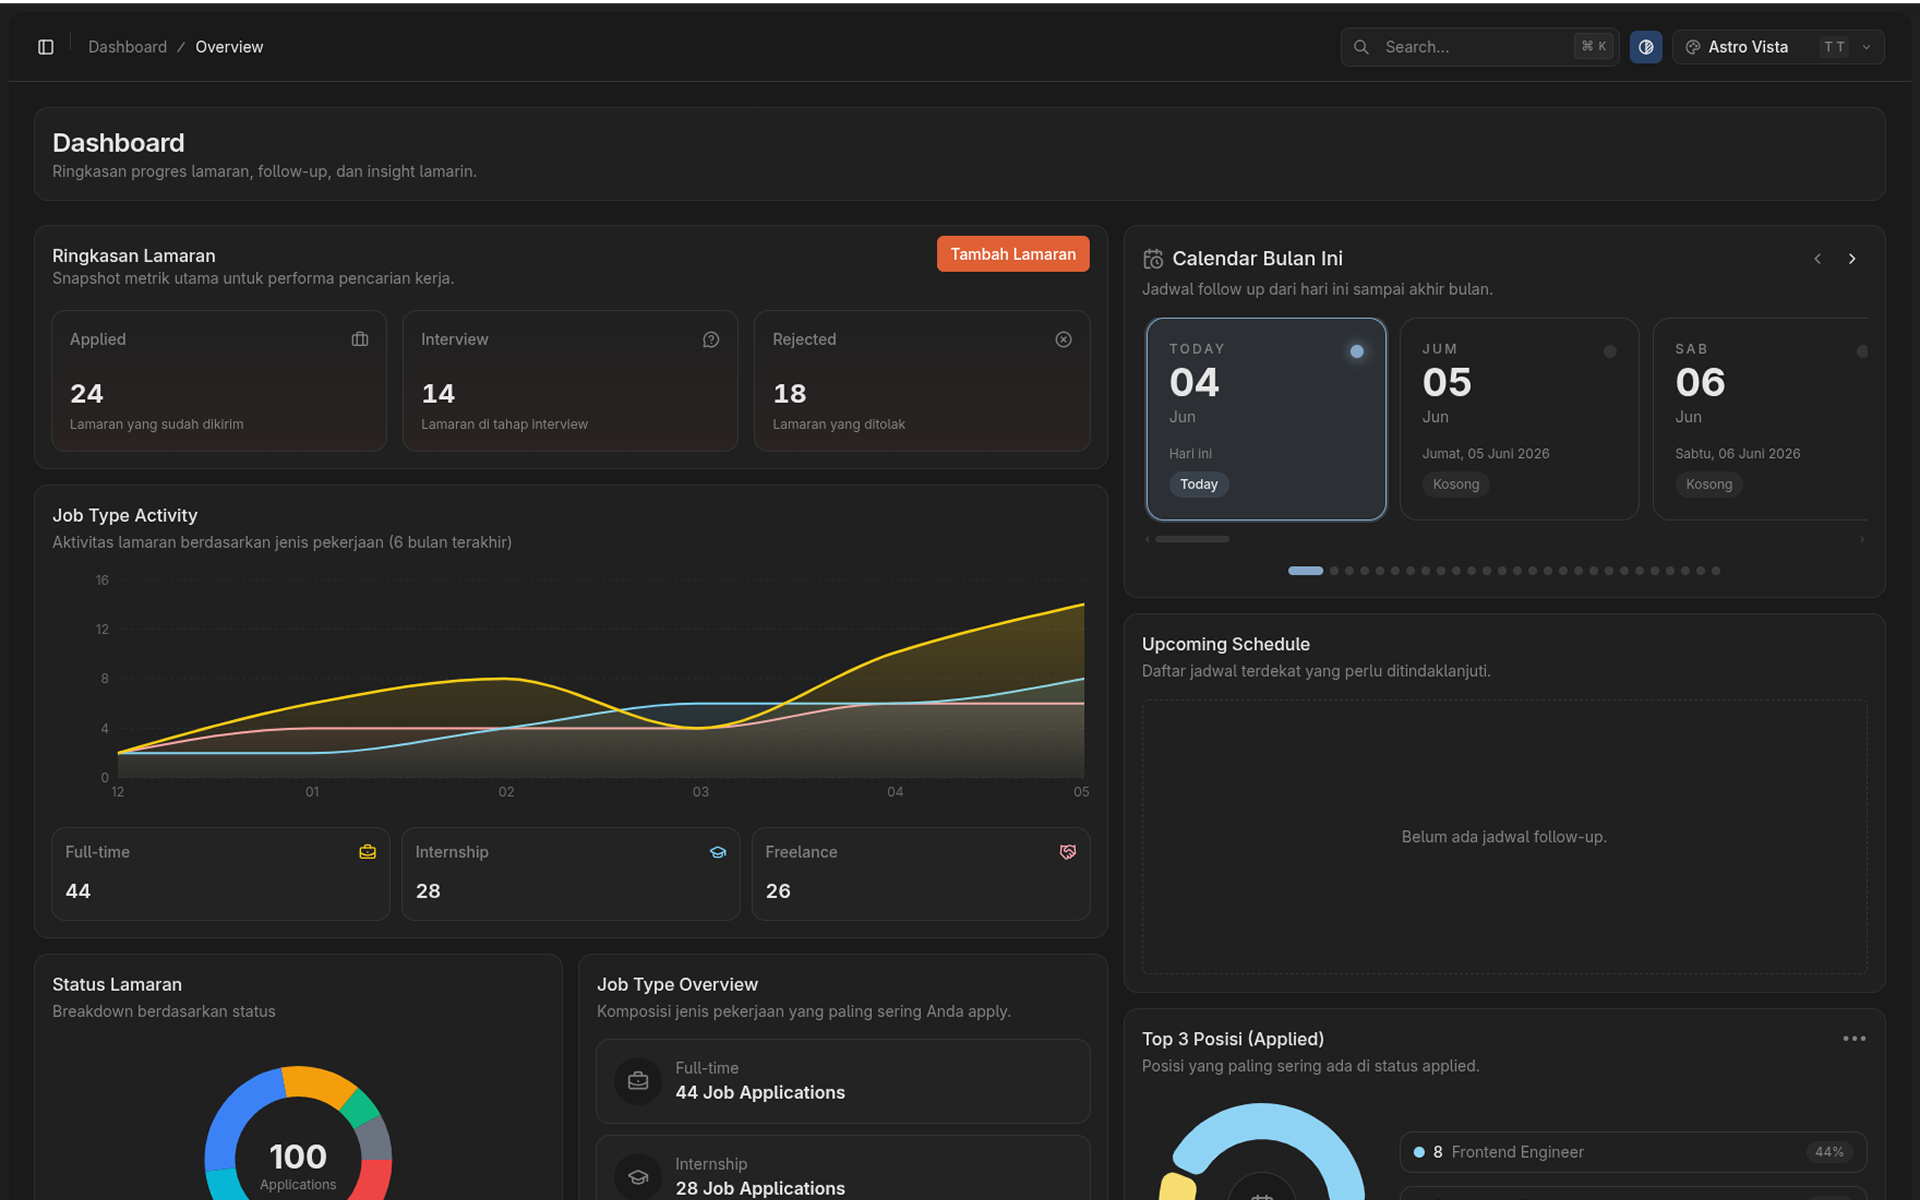Toggle the dark/light theme button

[x=1646, y=47]
